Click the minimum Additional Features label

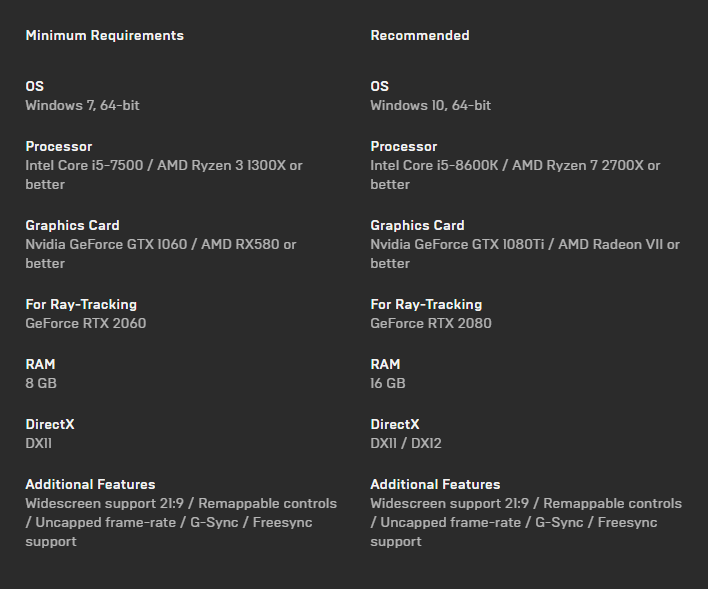click(x=90, y=484)
